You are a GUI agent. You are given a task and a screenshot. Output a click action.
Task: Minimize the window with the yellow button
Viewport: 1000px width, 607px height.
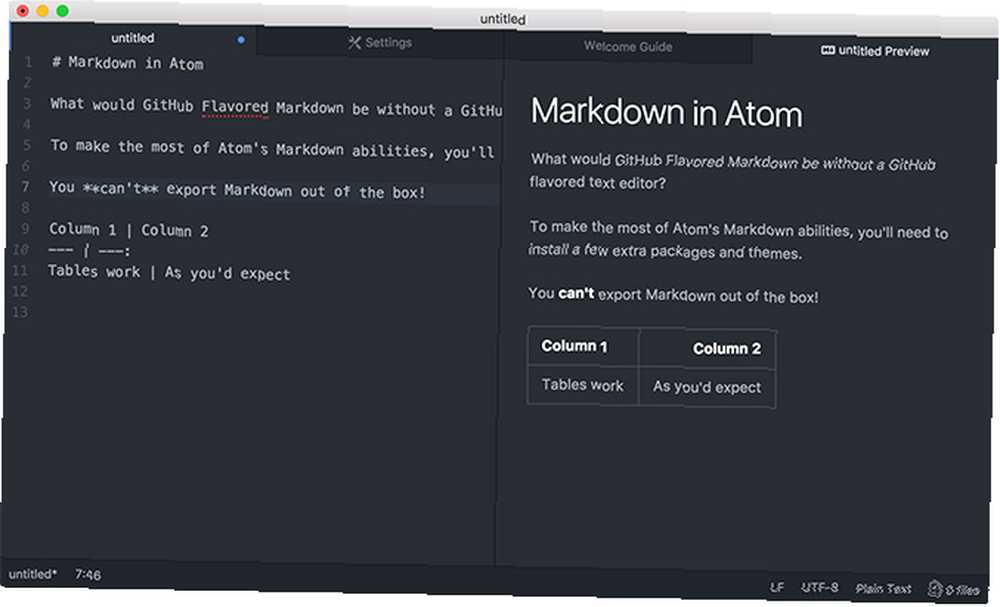click(42, 11)
